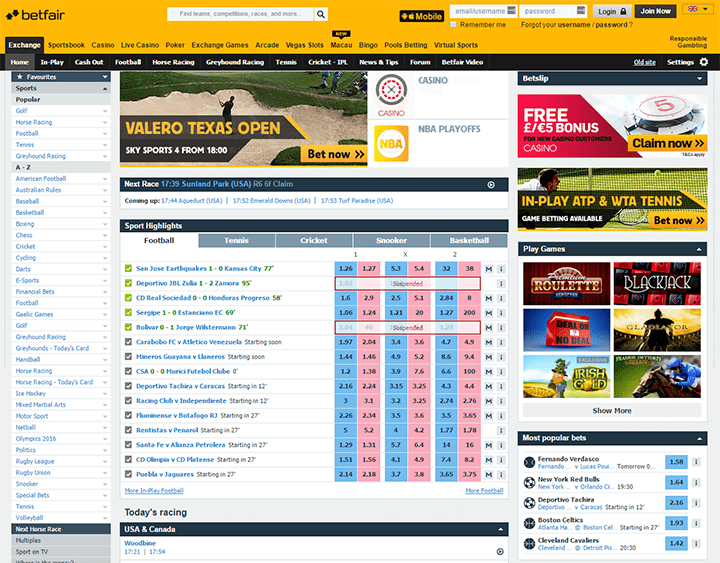Open the More In-Play Football link
720x563 pixels.
pyautogui.click(x=154, y=491)
